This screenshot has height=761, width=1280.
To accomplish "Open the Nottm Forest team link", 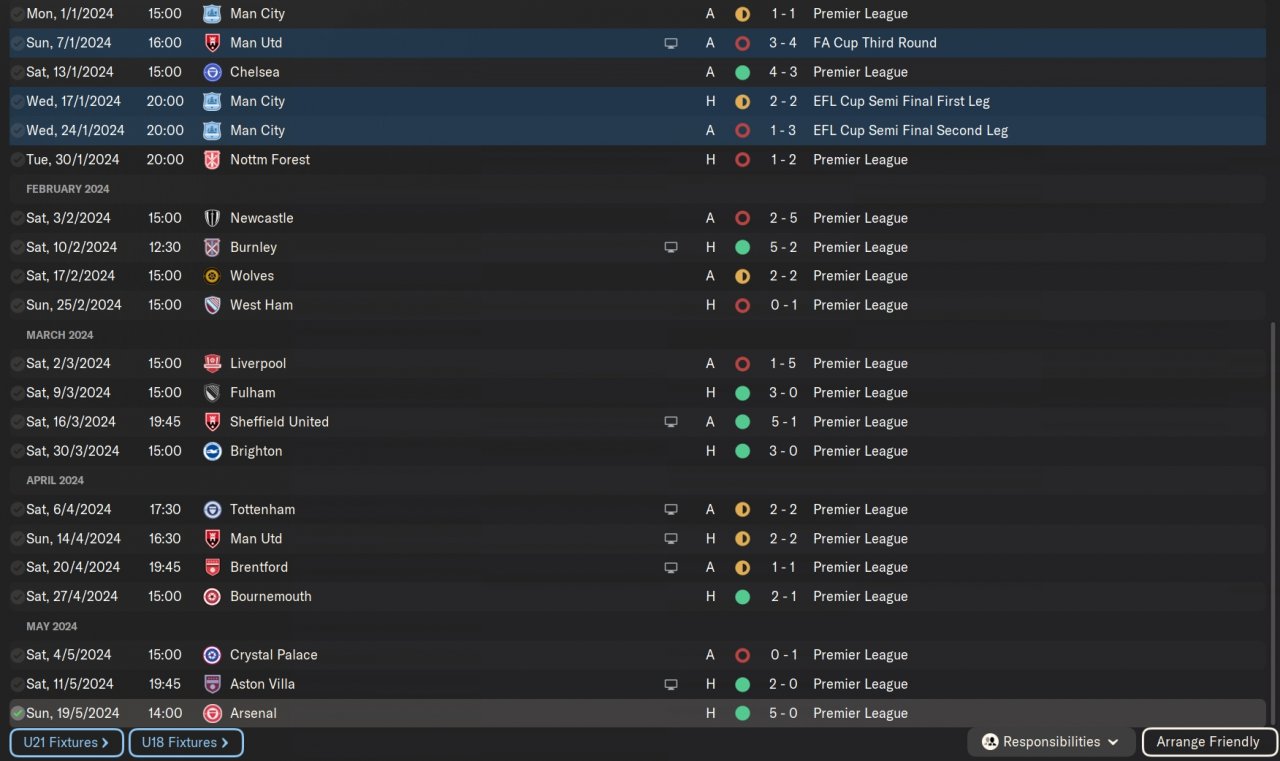I will [269, 159].
